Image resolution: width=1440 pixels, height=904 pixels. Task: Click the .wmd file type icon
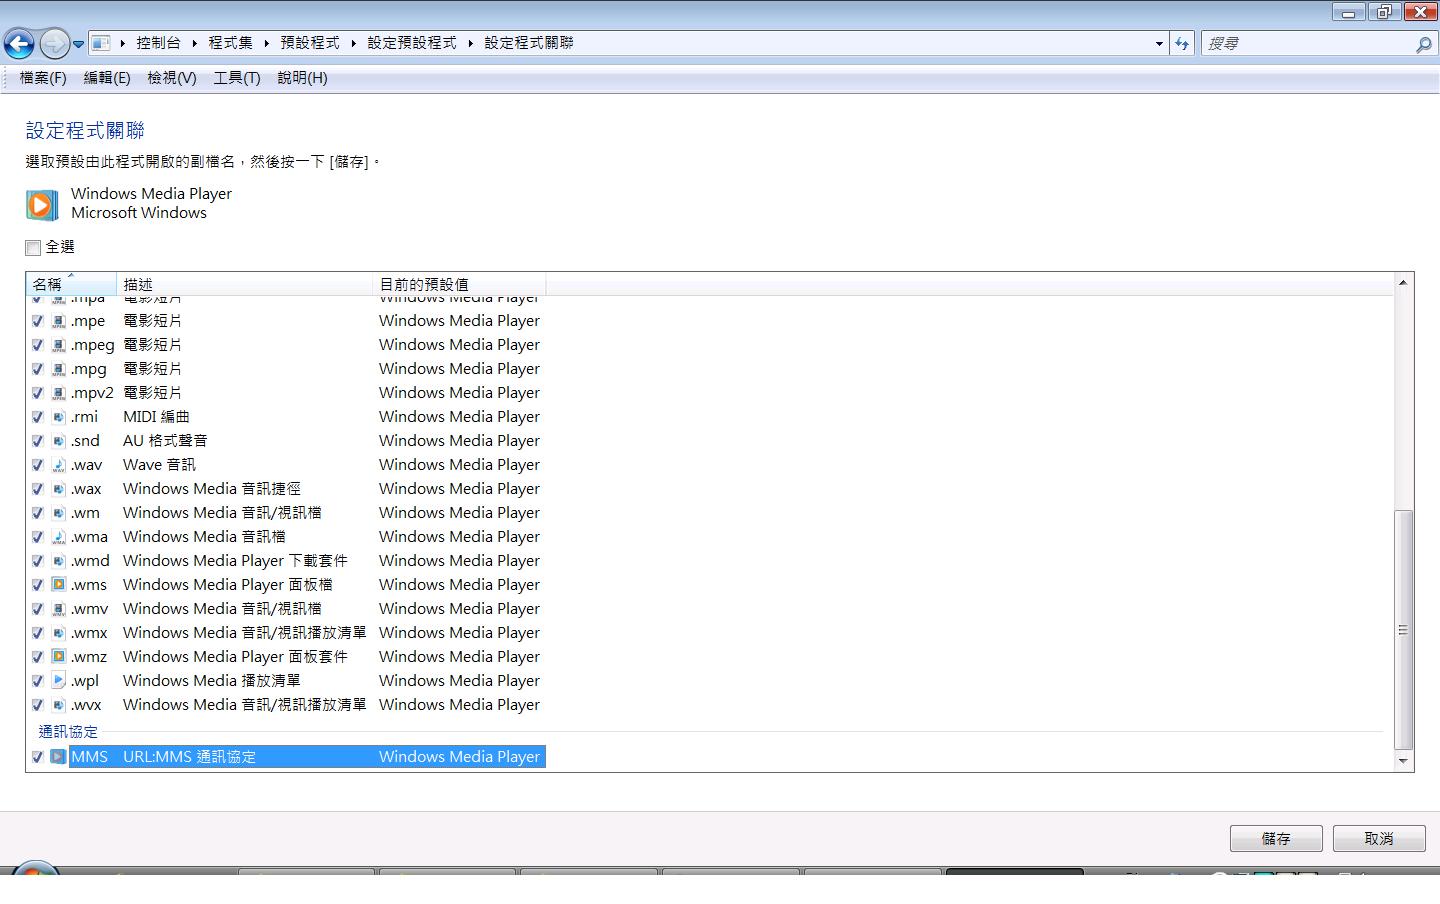[59, 561]
